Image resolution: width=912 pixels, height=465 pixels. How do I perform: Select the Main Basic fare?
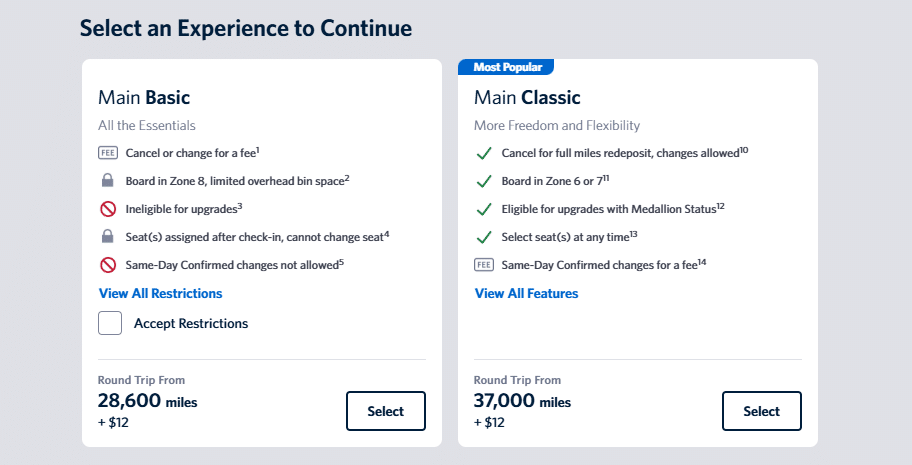(385, 411)
